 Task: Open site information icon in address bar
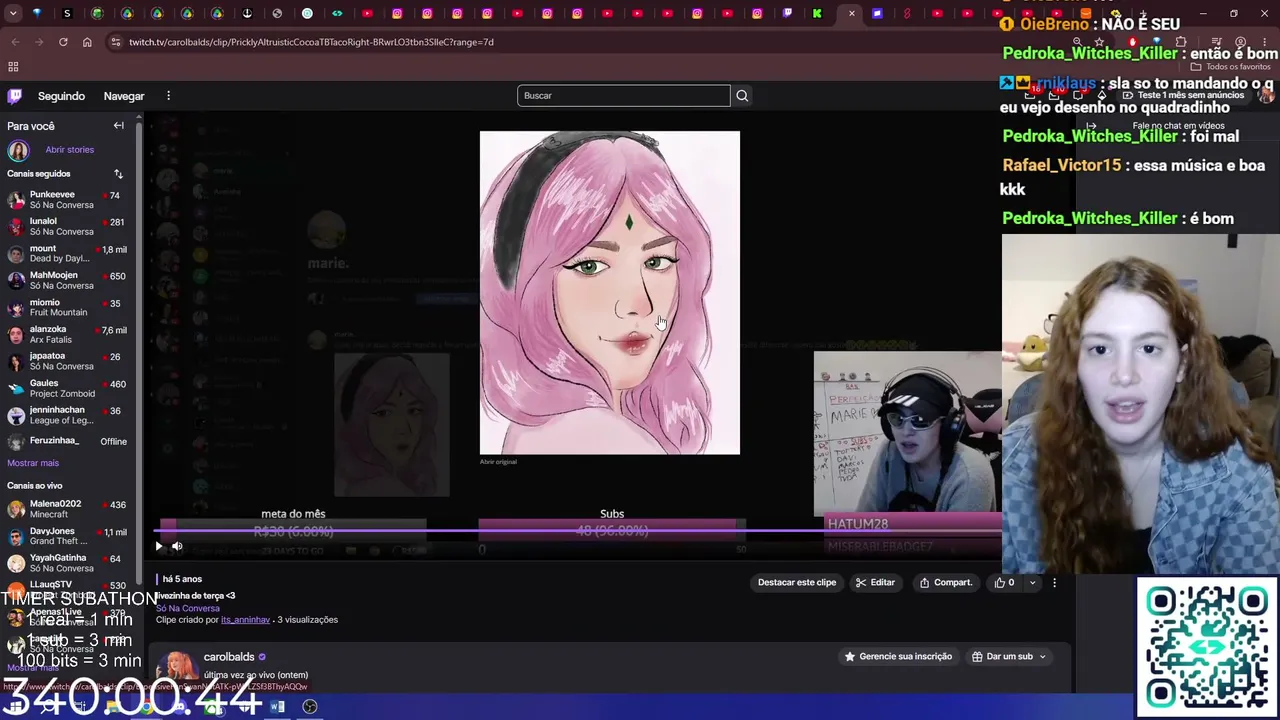click(x=116, y=42)
